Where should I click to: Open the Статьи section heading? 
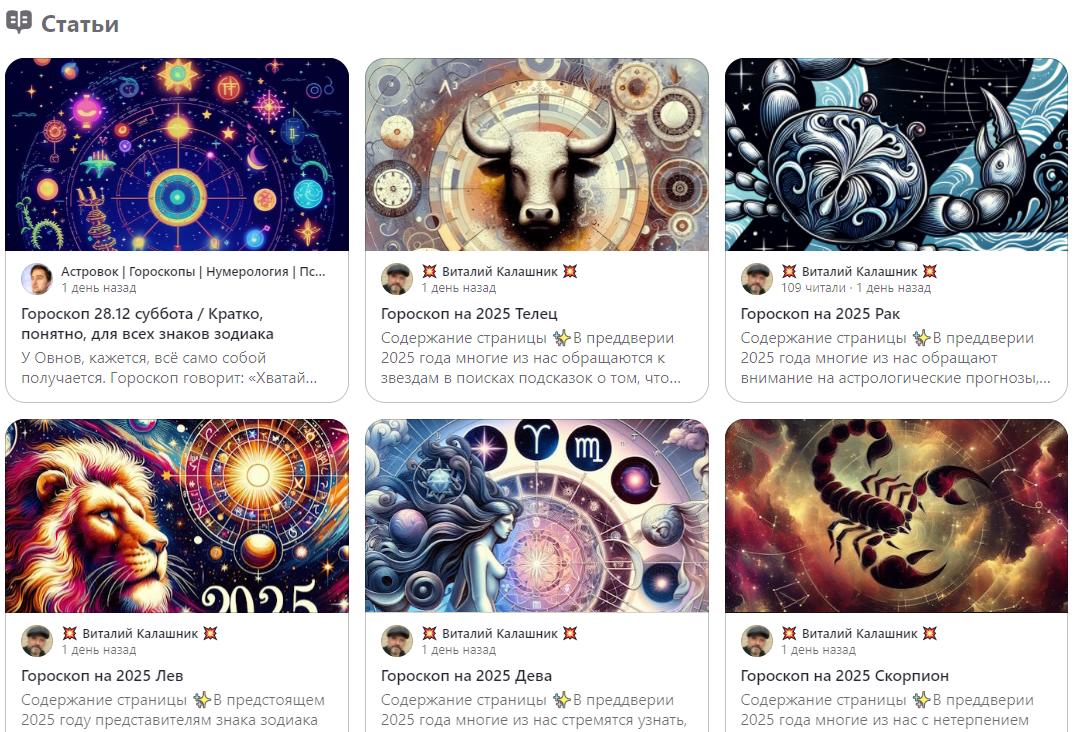tap(80, 24)
